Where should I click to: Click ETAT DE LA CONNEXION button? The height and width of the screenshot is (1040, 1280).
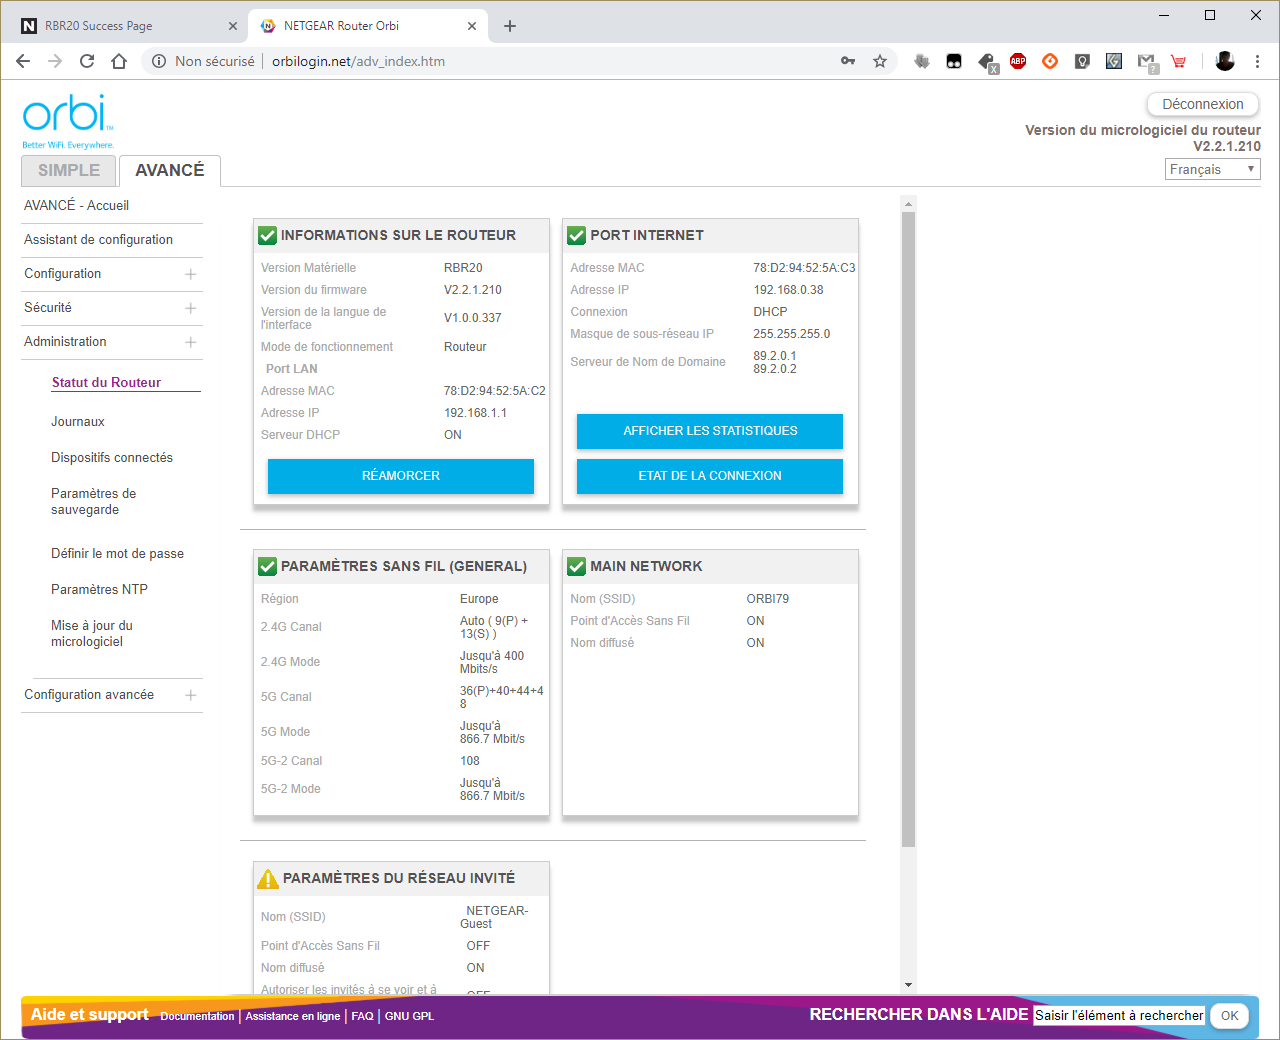[710, 476]
